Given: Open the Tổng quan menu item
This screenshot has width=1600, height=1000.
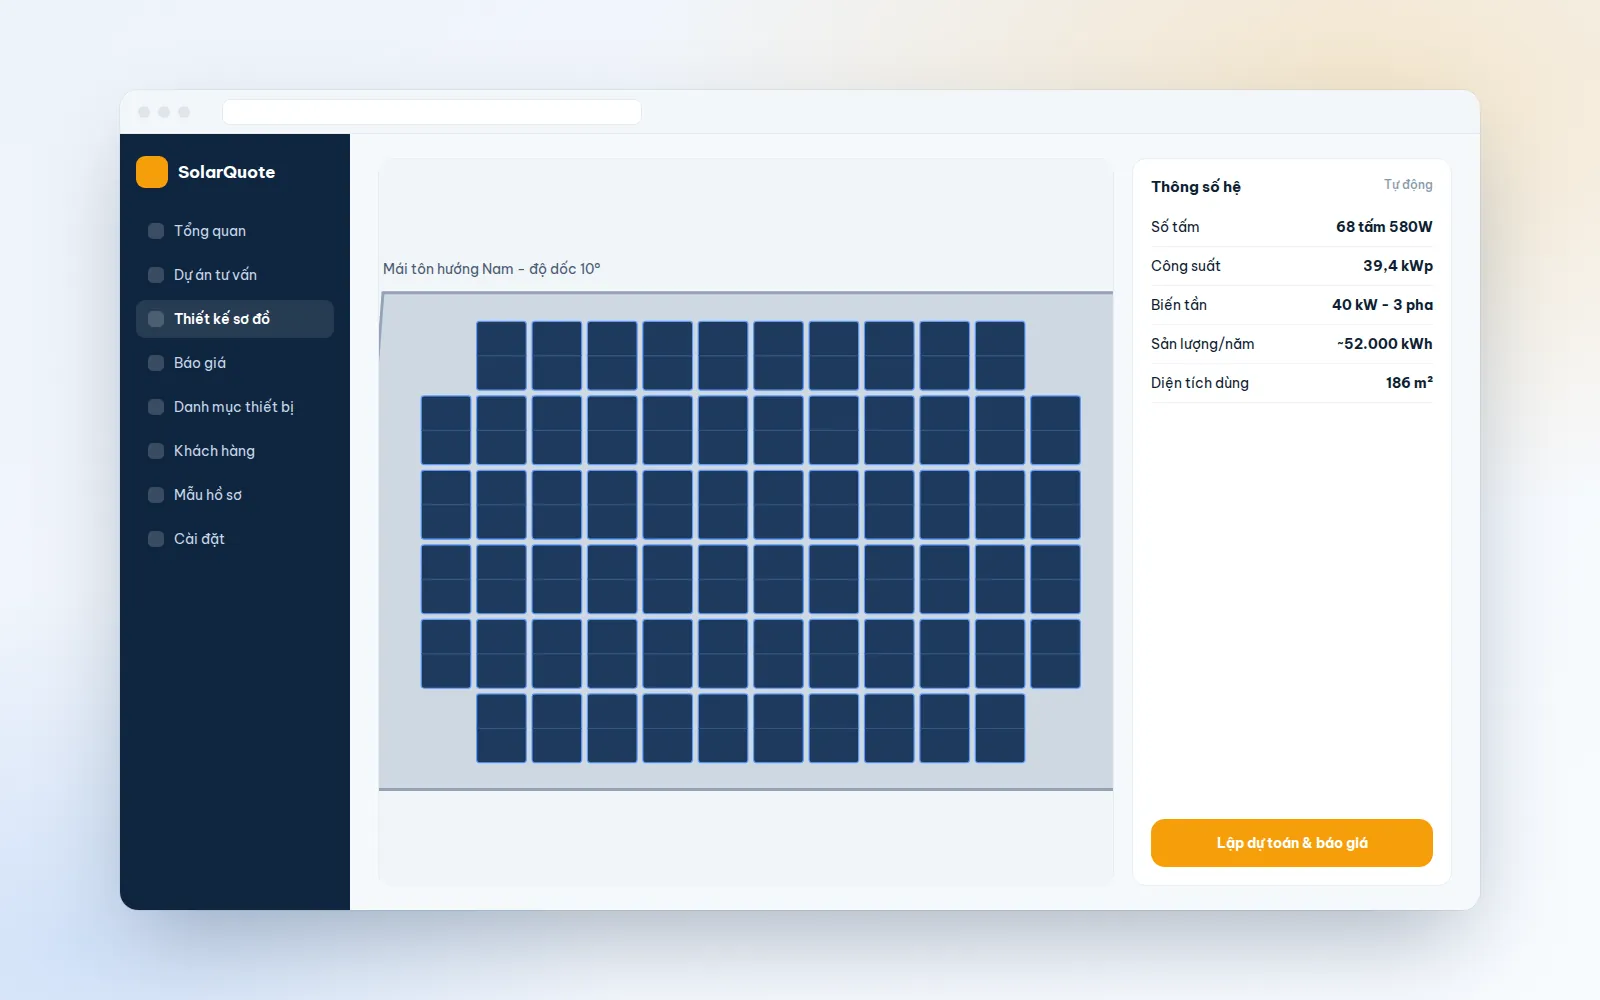Looking at the screenshot, I should [x=235, y=231].
